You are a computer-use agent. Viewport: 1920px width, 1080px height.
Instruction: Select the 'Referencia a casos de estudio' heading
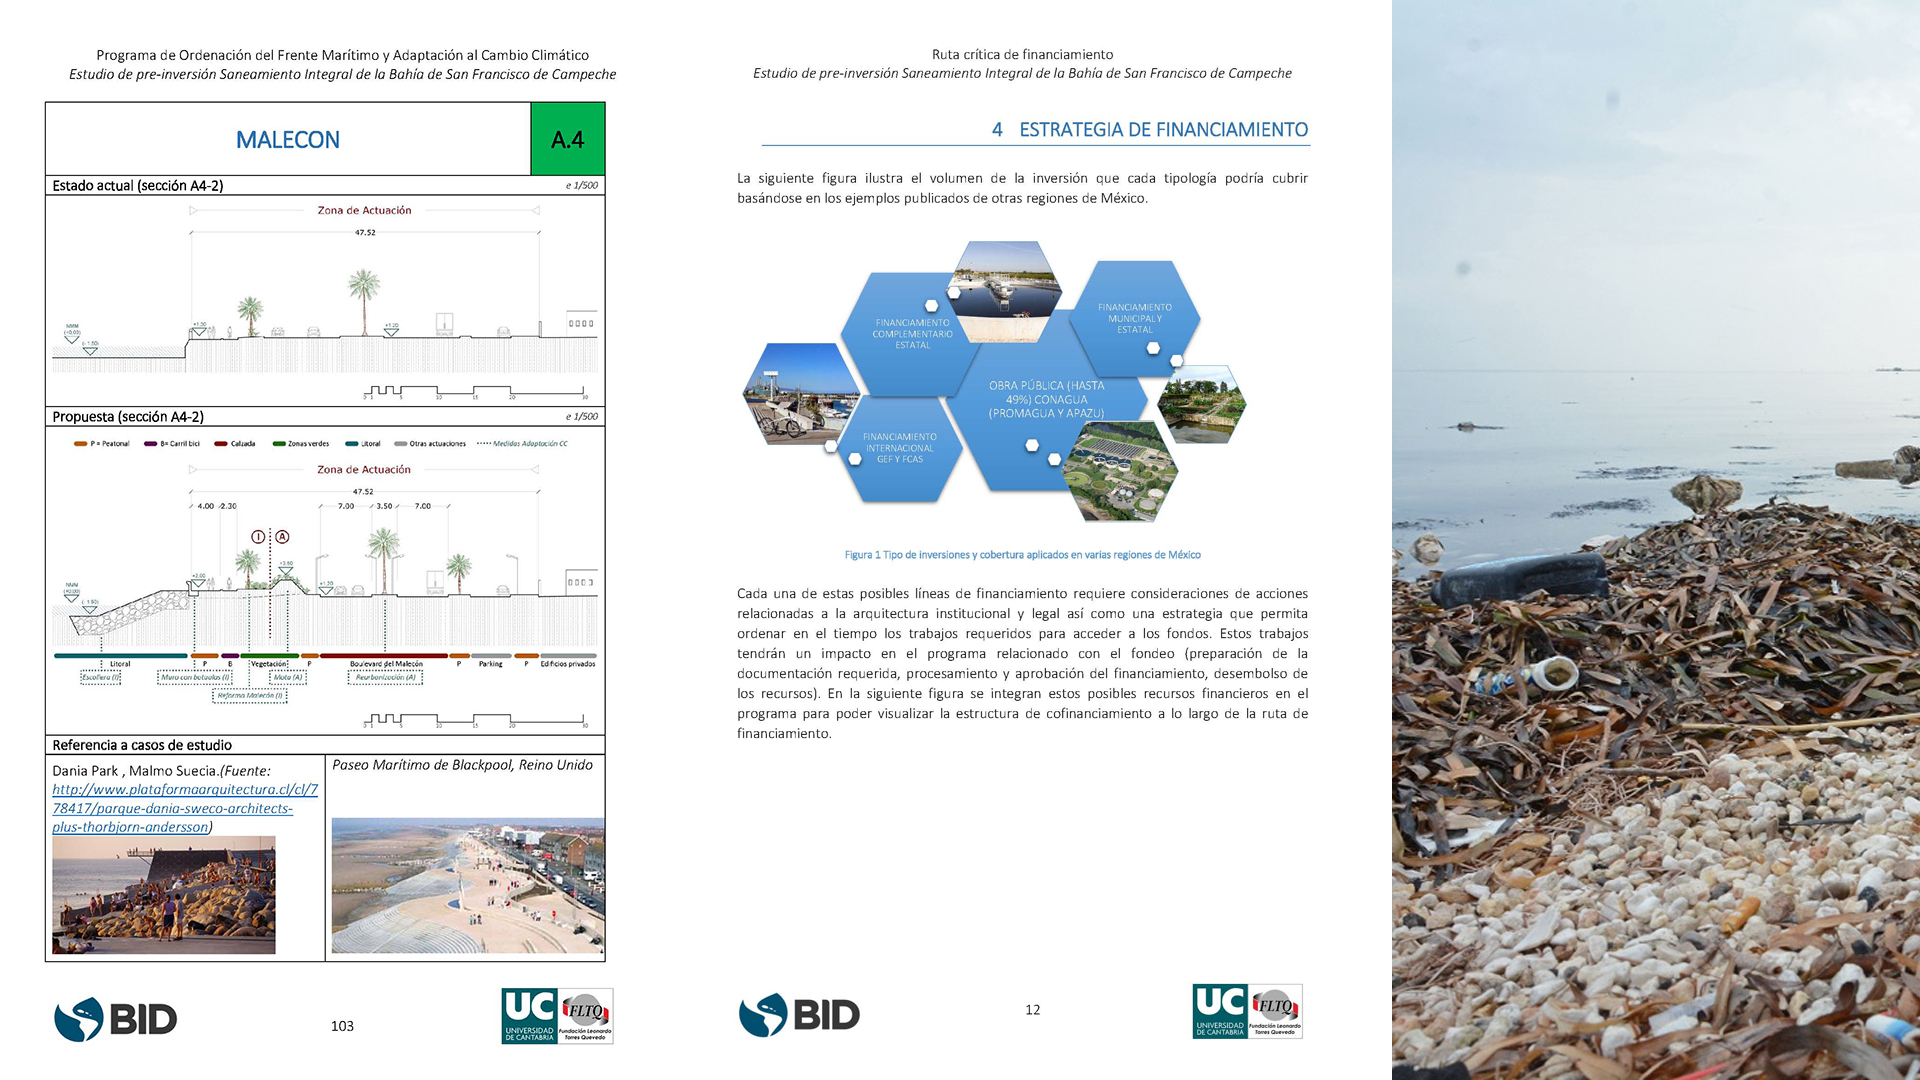pyautogui.click(x=142, y=746)
